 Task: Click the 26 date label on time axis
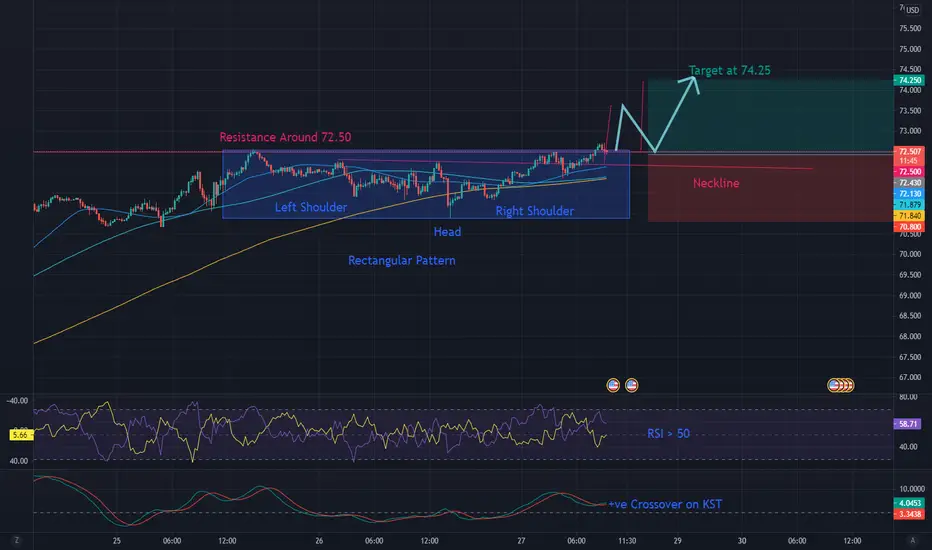319,540
